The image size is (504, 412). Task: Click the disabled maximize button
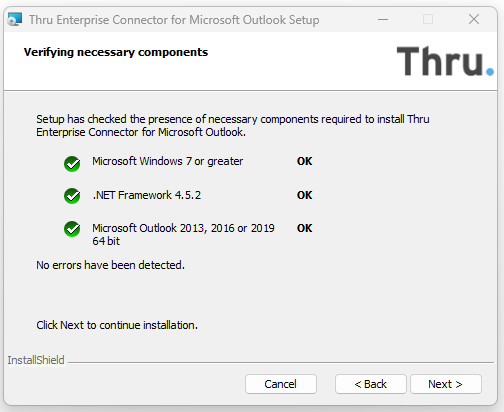point(428,19)
